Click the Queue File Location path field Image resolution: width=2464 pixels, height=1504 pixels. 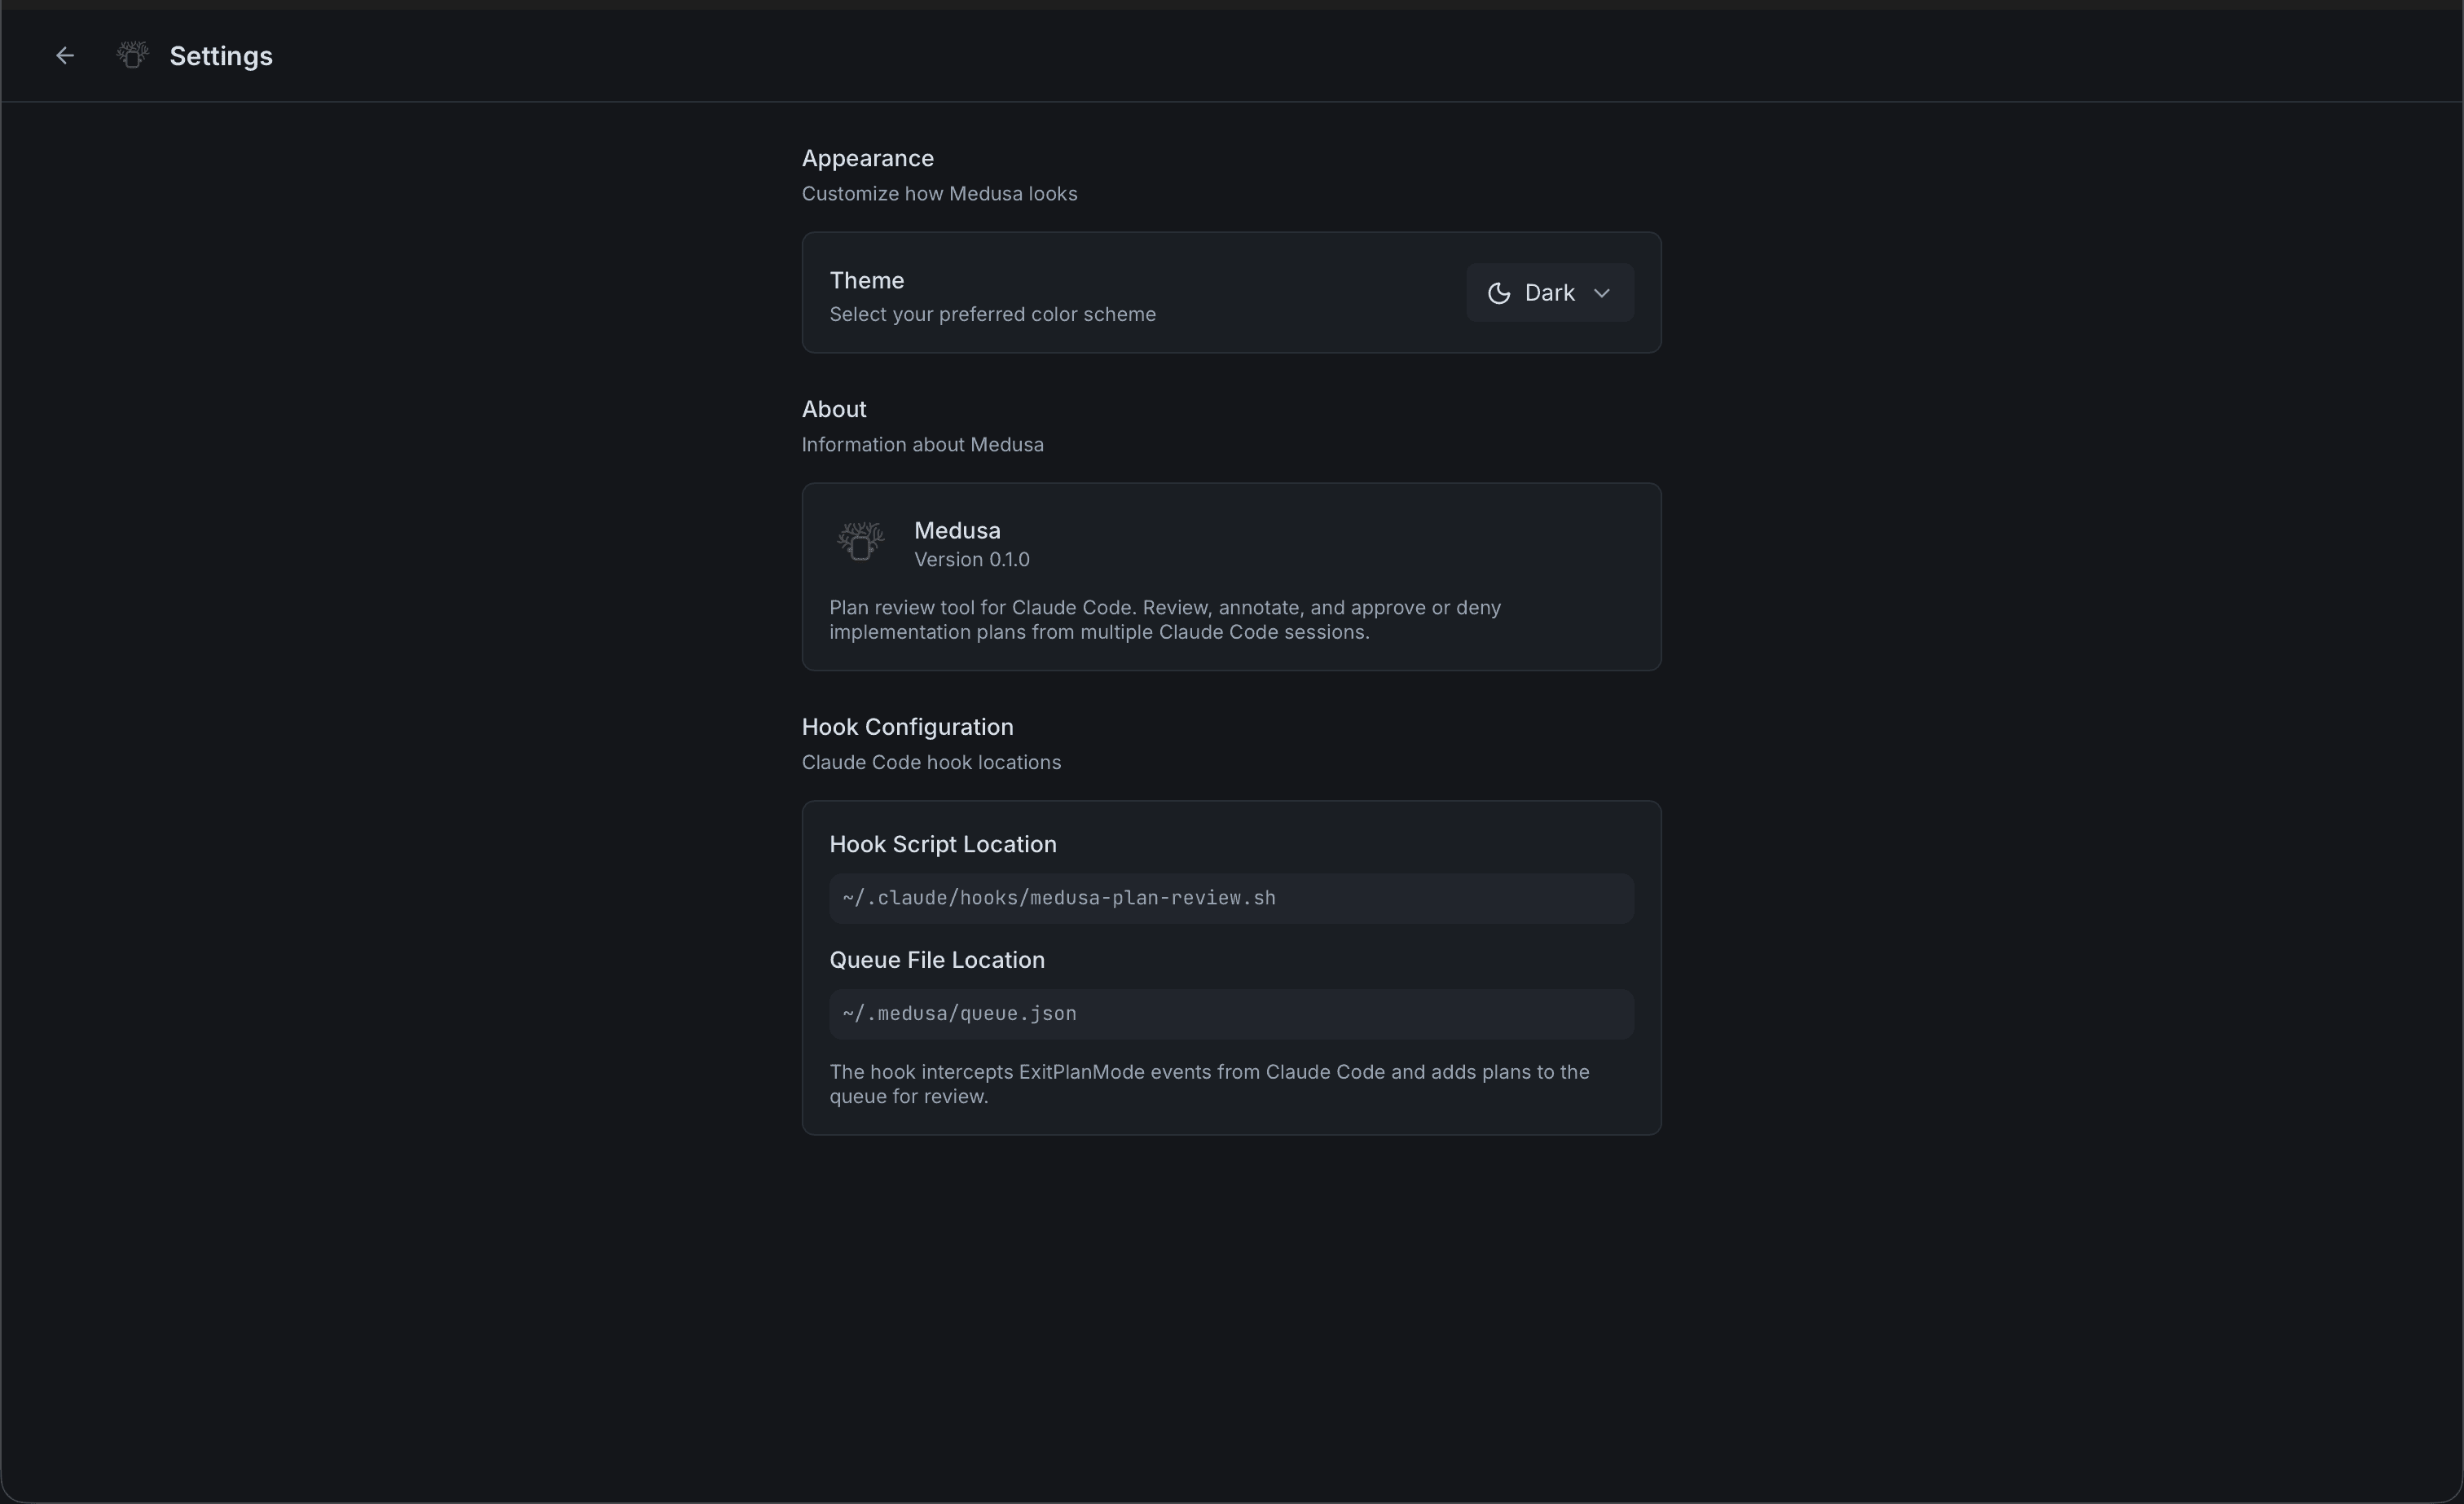[1231, 1014]
